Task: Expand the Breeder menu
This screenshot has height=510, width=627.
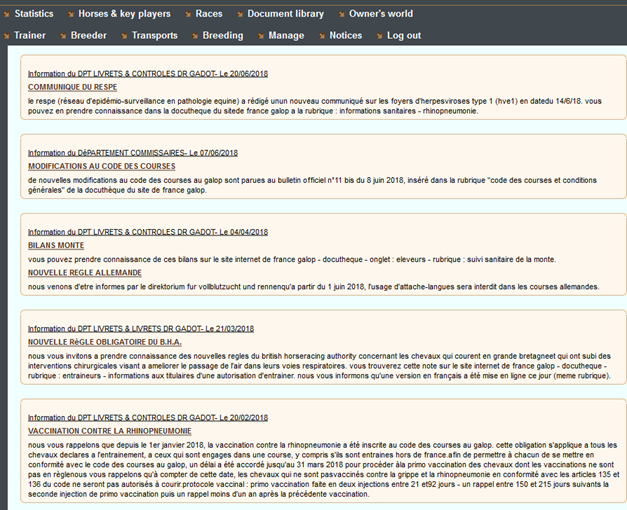Action: (x=88, y=36)
